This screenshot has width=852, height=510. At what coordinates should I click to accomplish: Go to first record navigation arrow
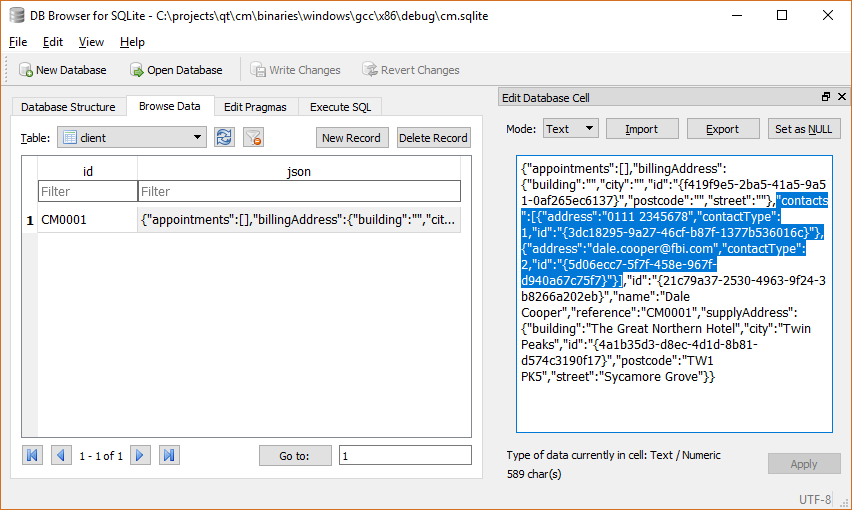(x=33, y=456)
